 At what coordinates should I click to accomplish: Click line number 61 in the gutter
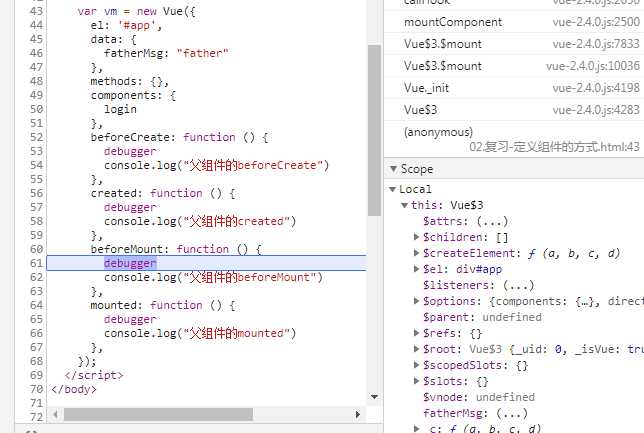(36, 263)
